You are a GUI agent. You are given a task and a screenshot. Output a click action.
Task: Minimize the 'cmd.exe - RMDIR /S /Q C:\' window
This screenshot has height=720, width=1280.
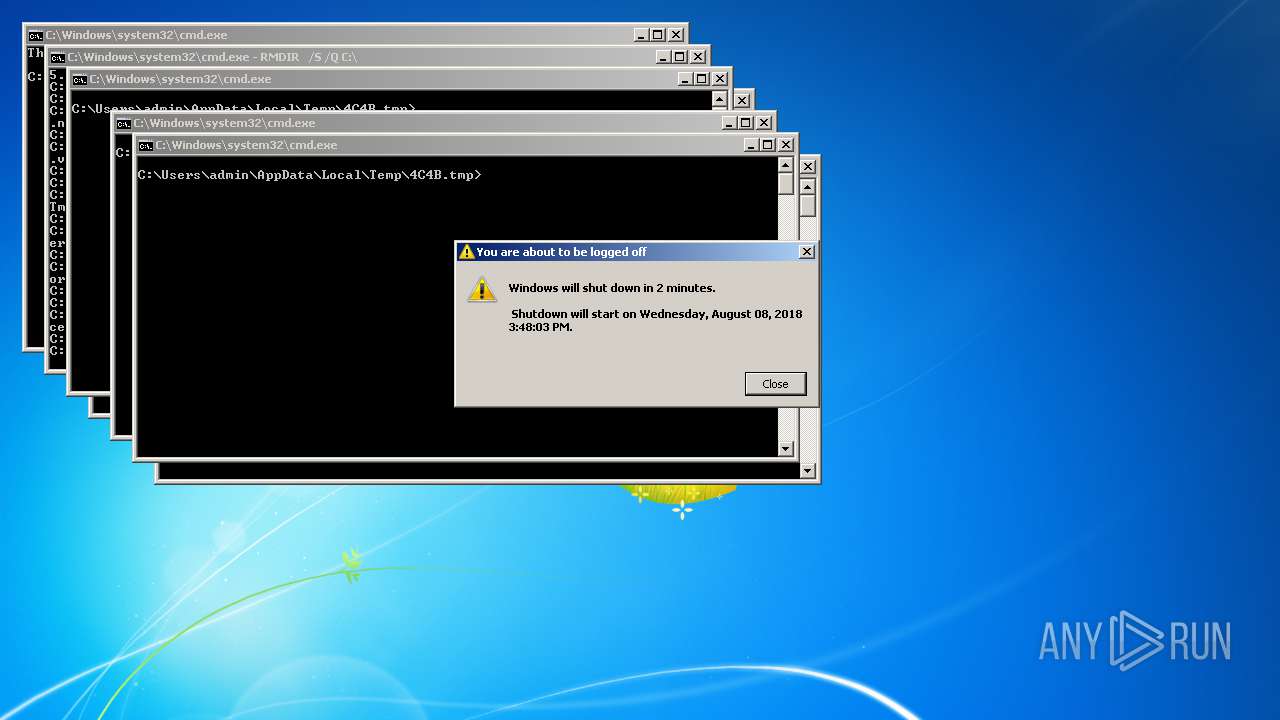(662, 57)
